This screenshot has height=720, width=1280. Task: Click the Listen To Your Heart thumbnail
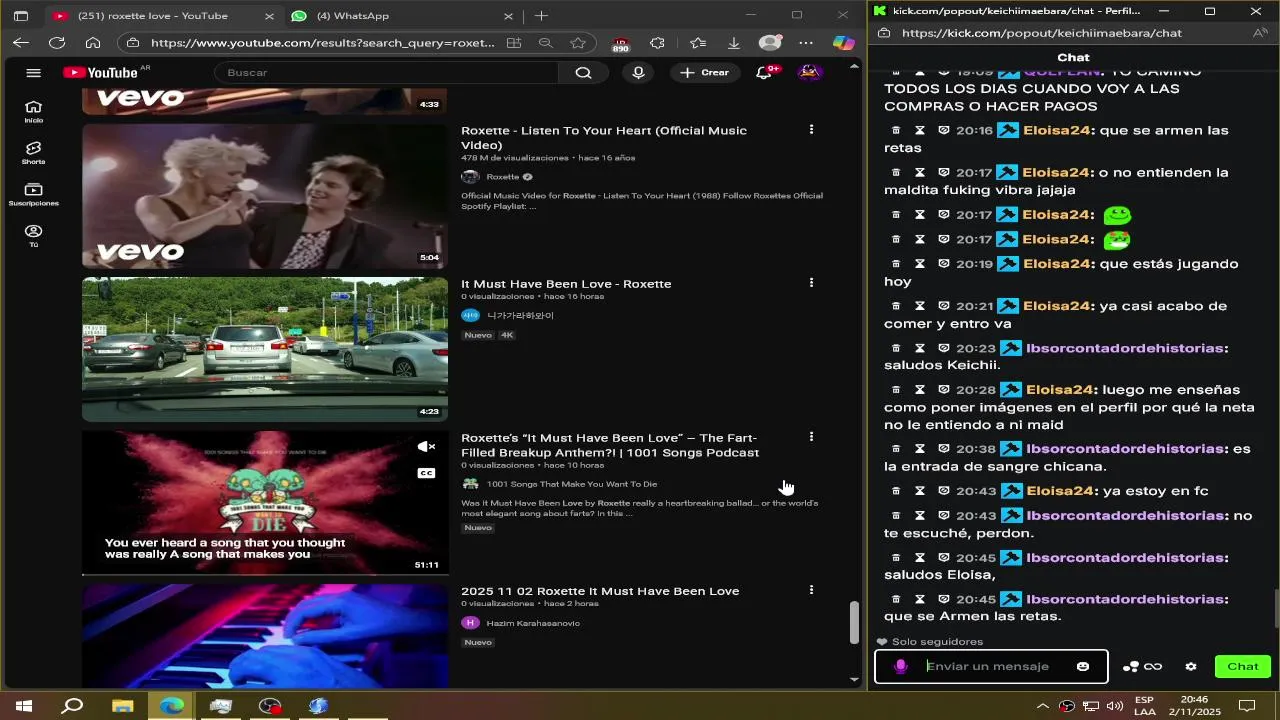click(x=265, y=196)
